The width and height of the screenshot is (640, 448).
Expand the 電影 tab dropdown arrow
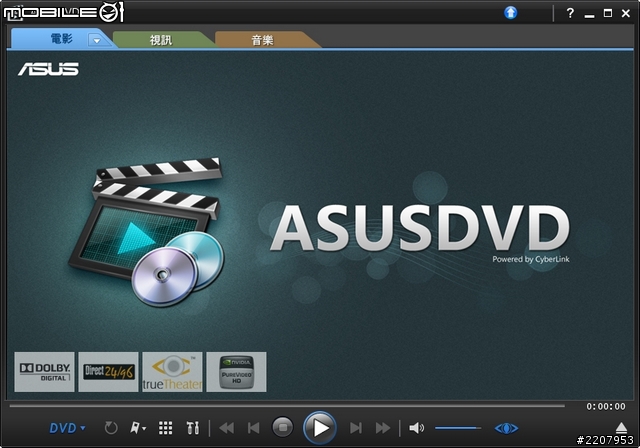point(97,40)
